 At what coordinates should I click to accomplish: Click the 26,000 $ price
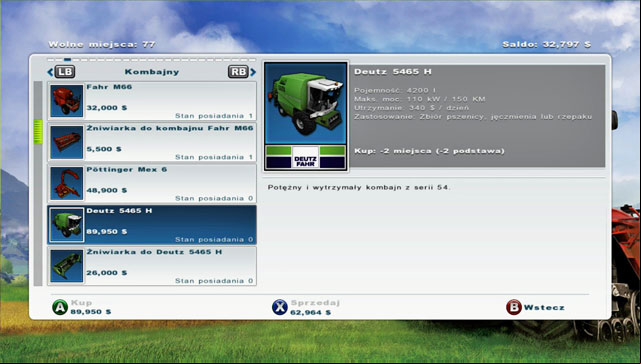(x=107, y=273)
